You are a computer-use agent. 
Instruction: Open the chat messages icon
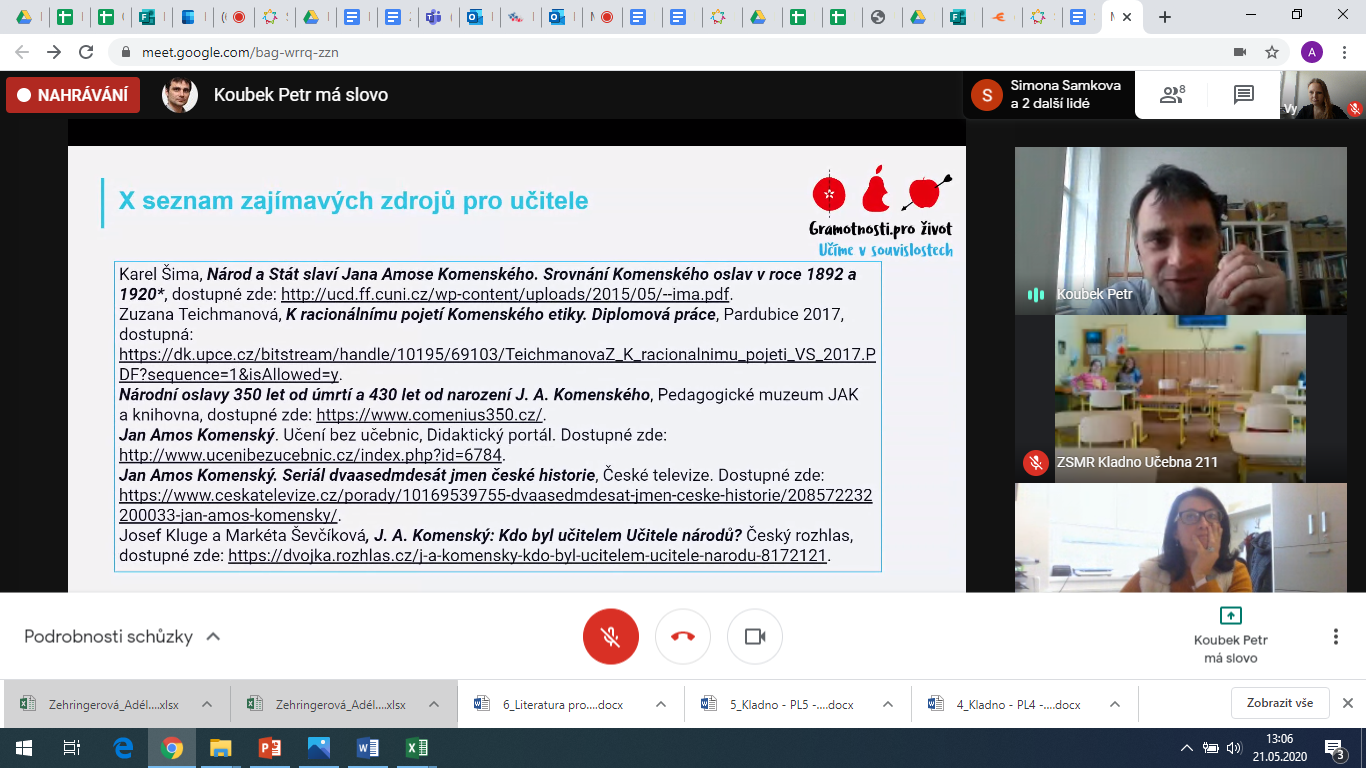tap(1243, 95)
